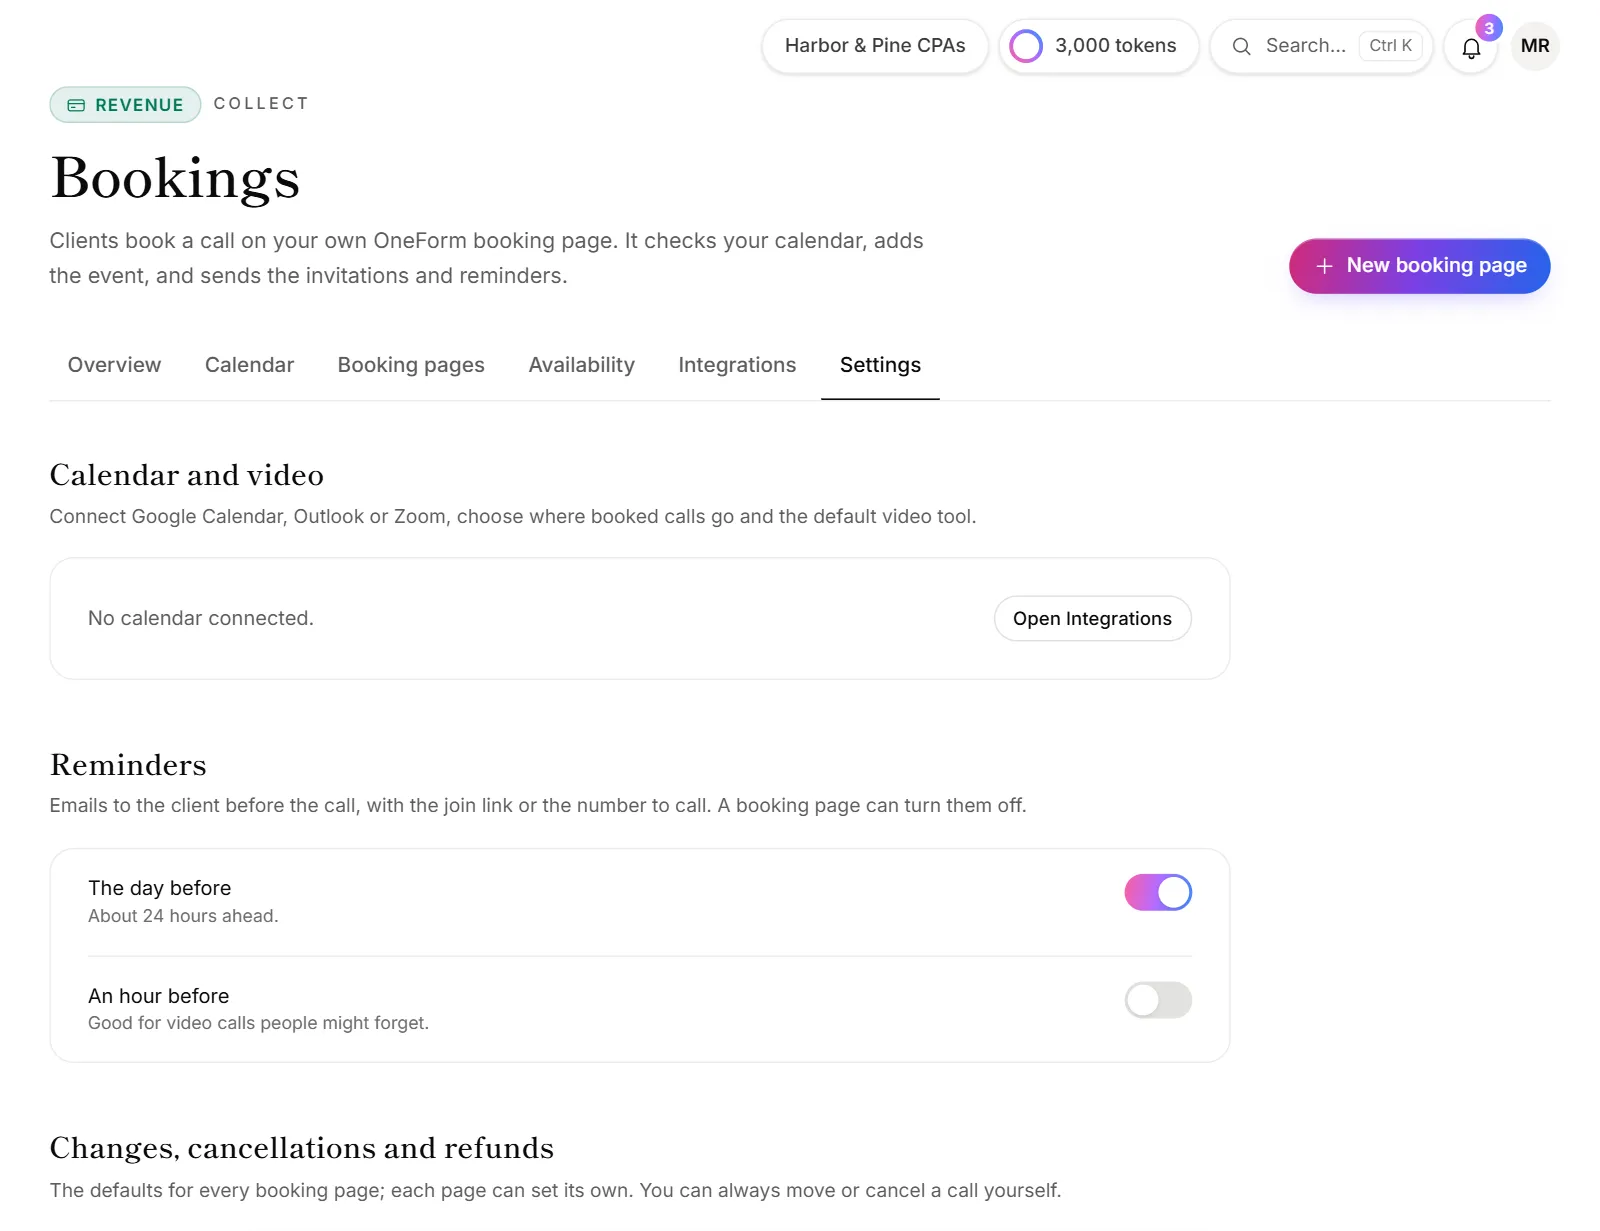This screenshot has width=1600, height=1231.
Task: Click Changes, cancellations and refunds heading
Action: 302,1148
